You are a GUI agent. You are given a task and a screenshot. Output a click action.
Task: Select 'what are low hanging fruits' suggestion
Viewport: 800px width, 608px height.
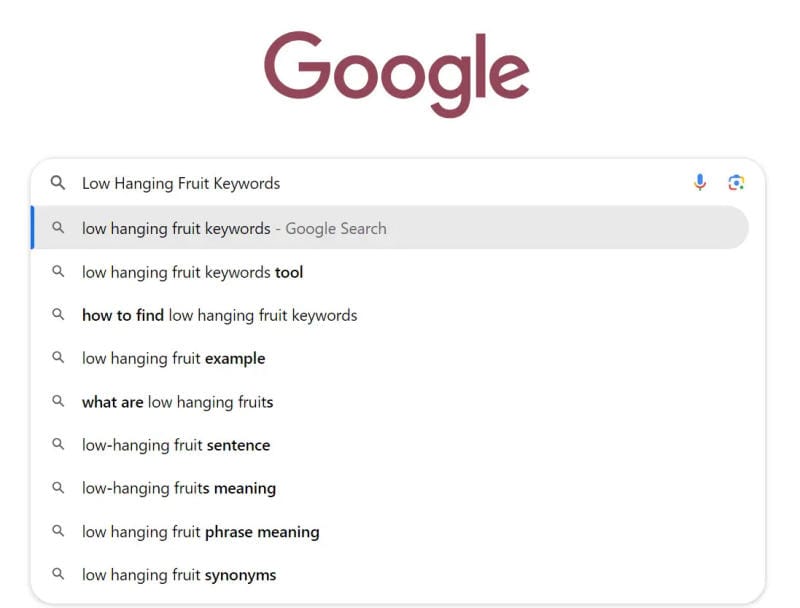pos(177,402)
